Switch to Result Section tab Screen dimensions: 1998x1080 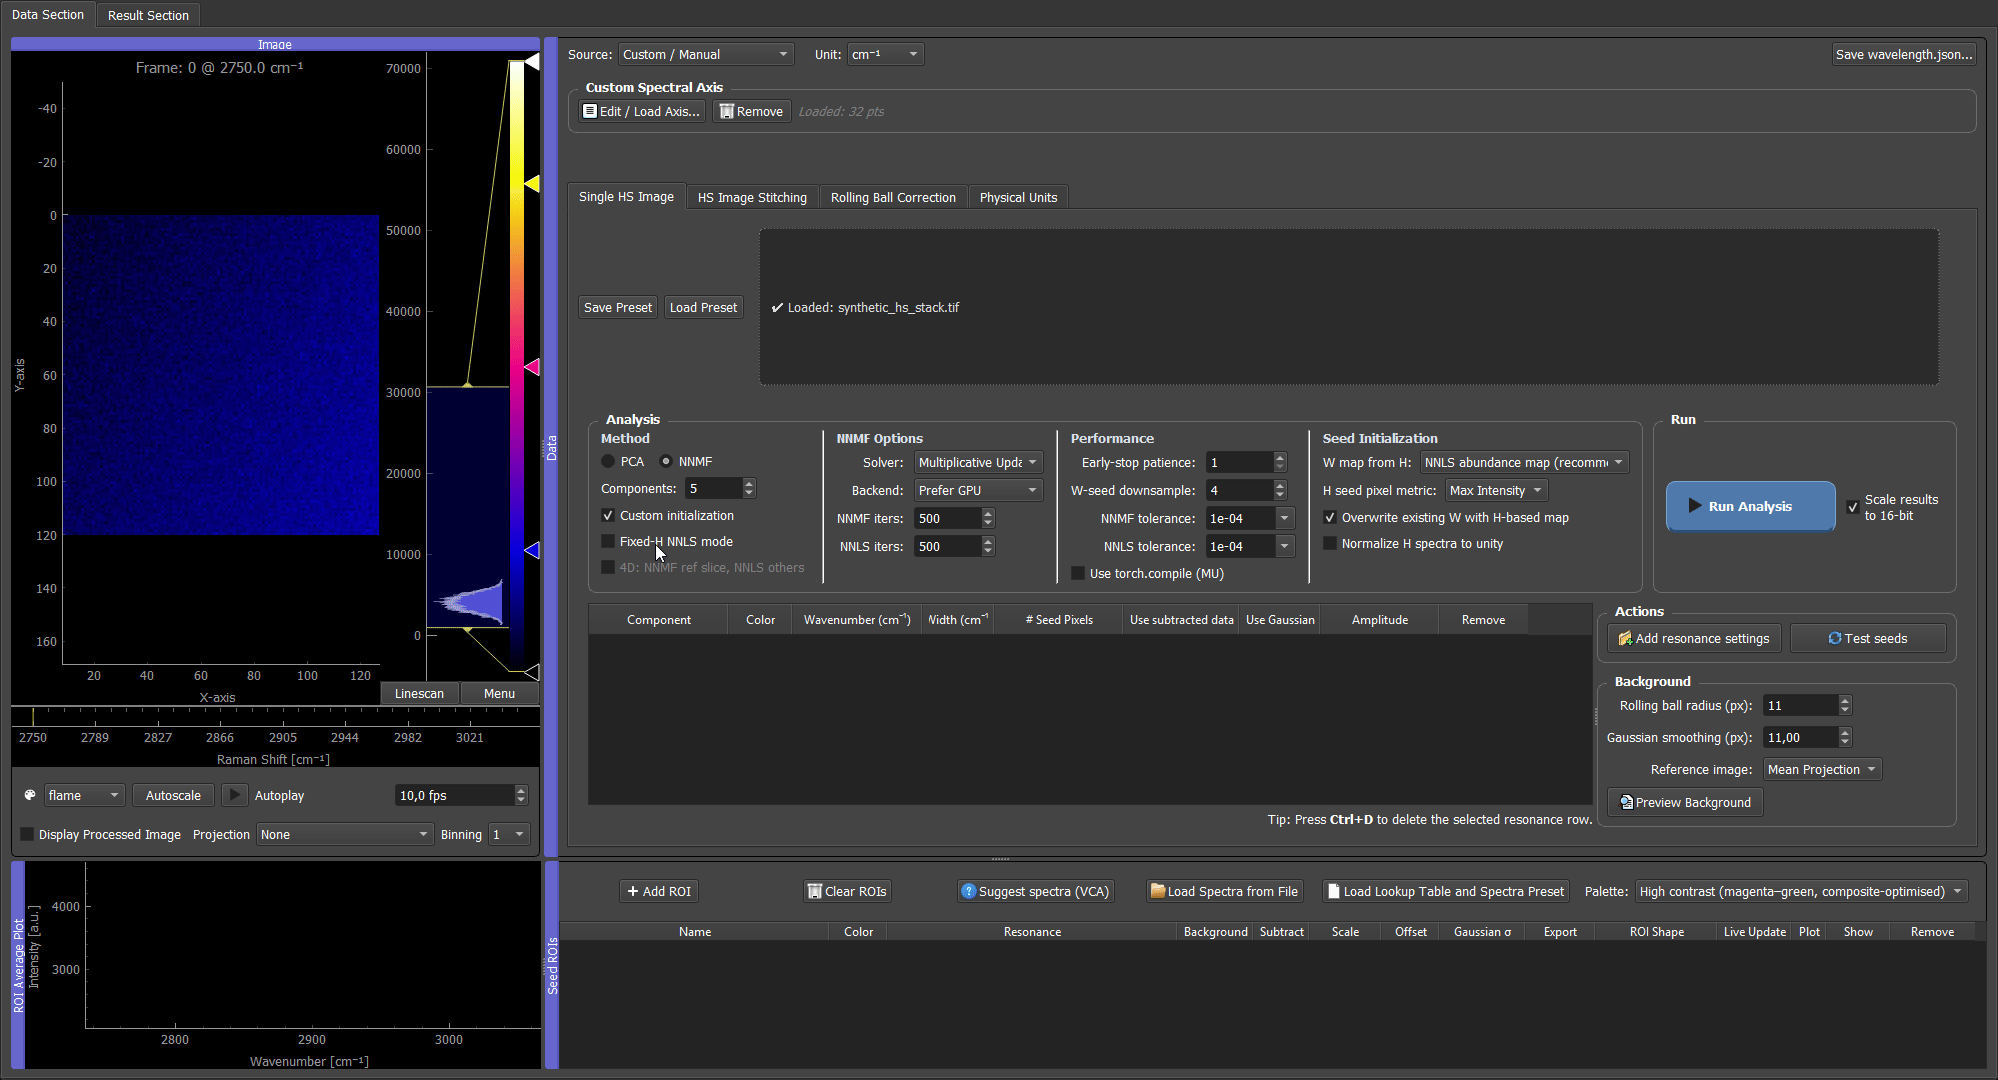pyautogui.click(x=148, y=15)
